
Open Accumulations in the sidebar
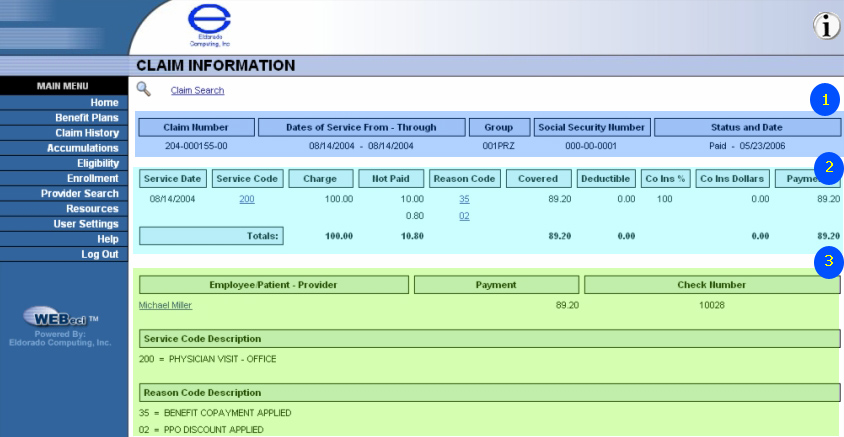83,148
